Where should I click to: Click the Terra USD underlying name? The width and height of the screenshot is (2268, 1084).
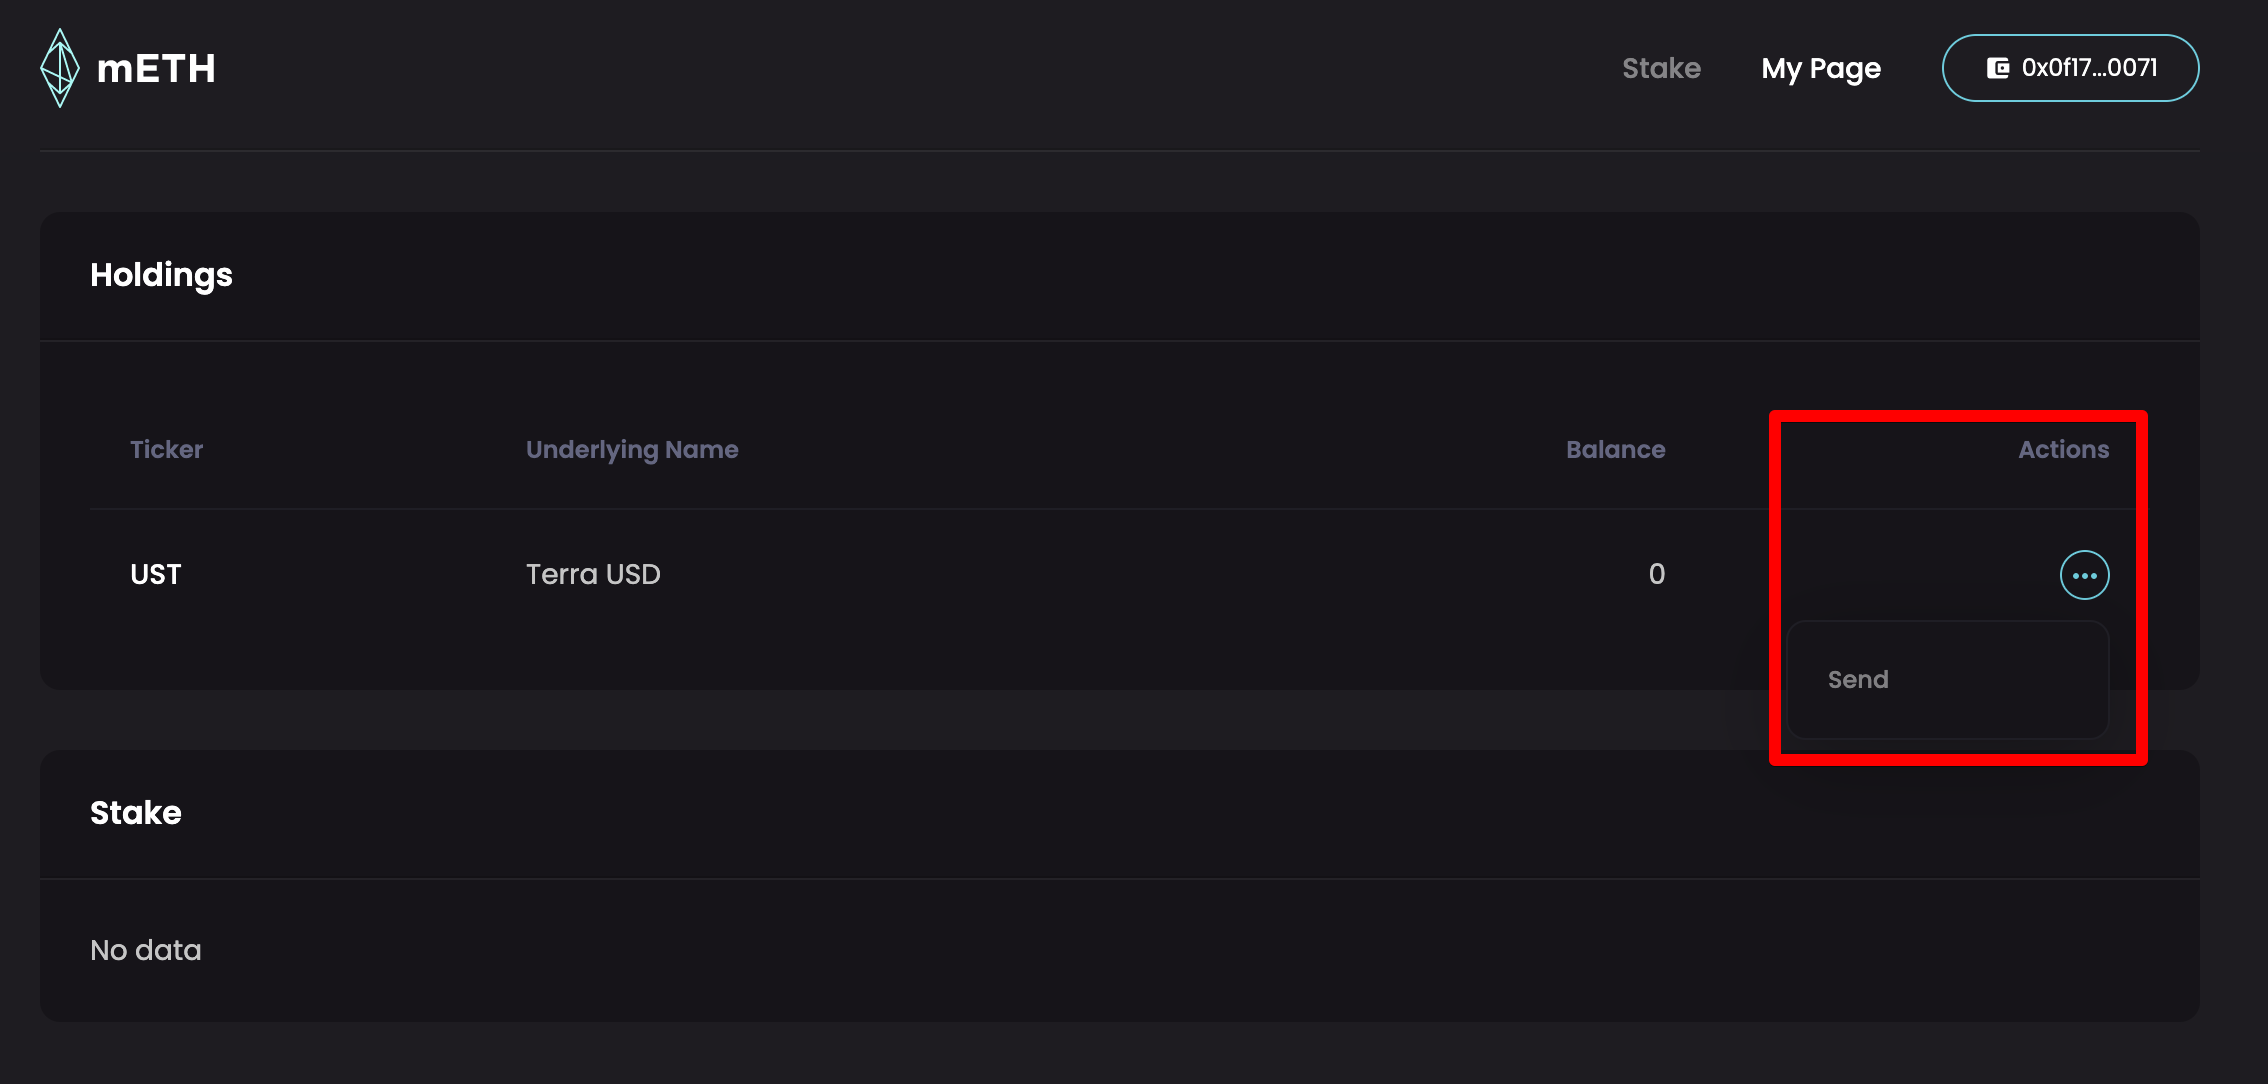pos(593,574)
